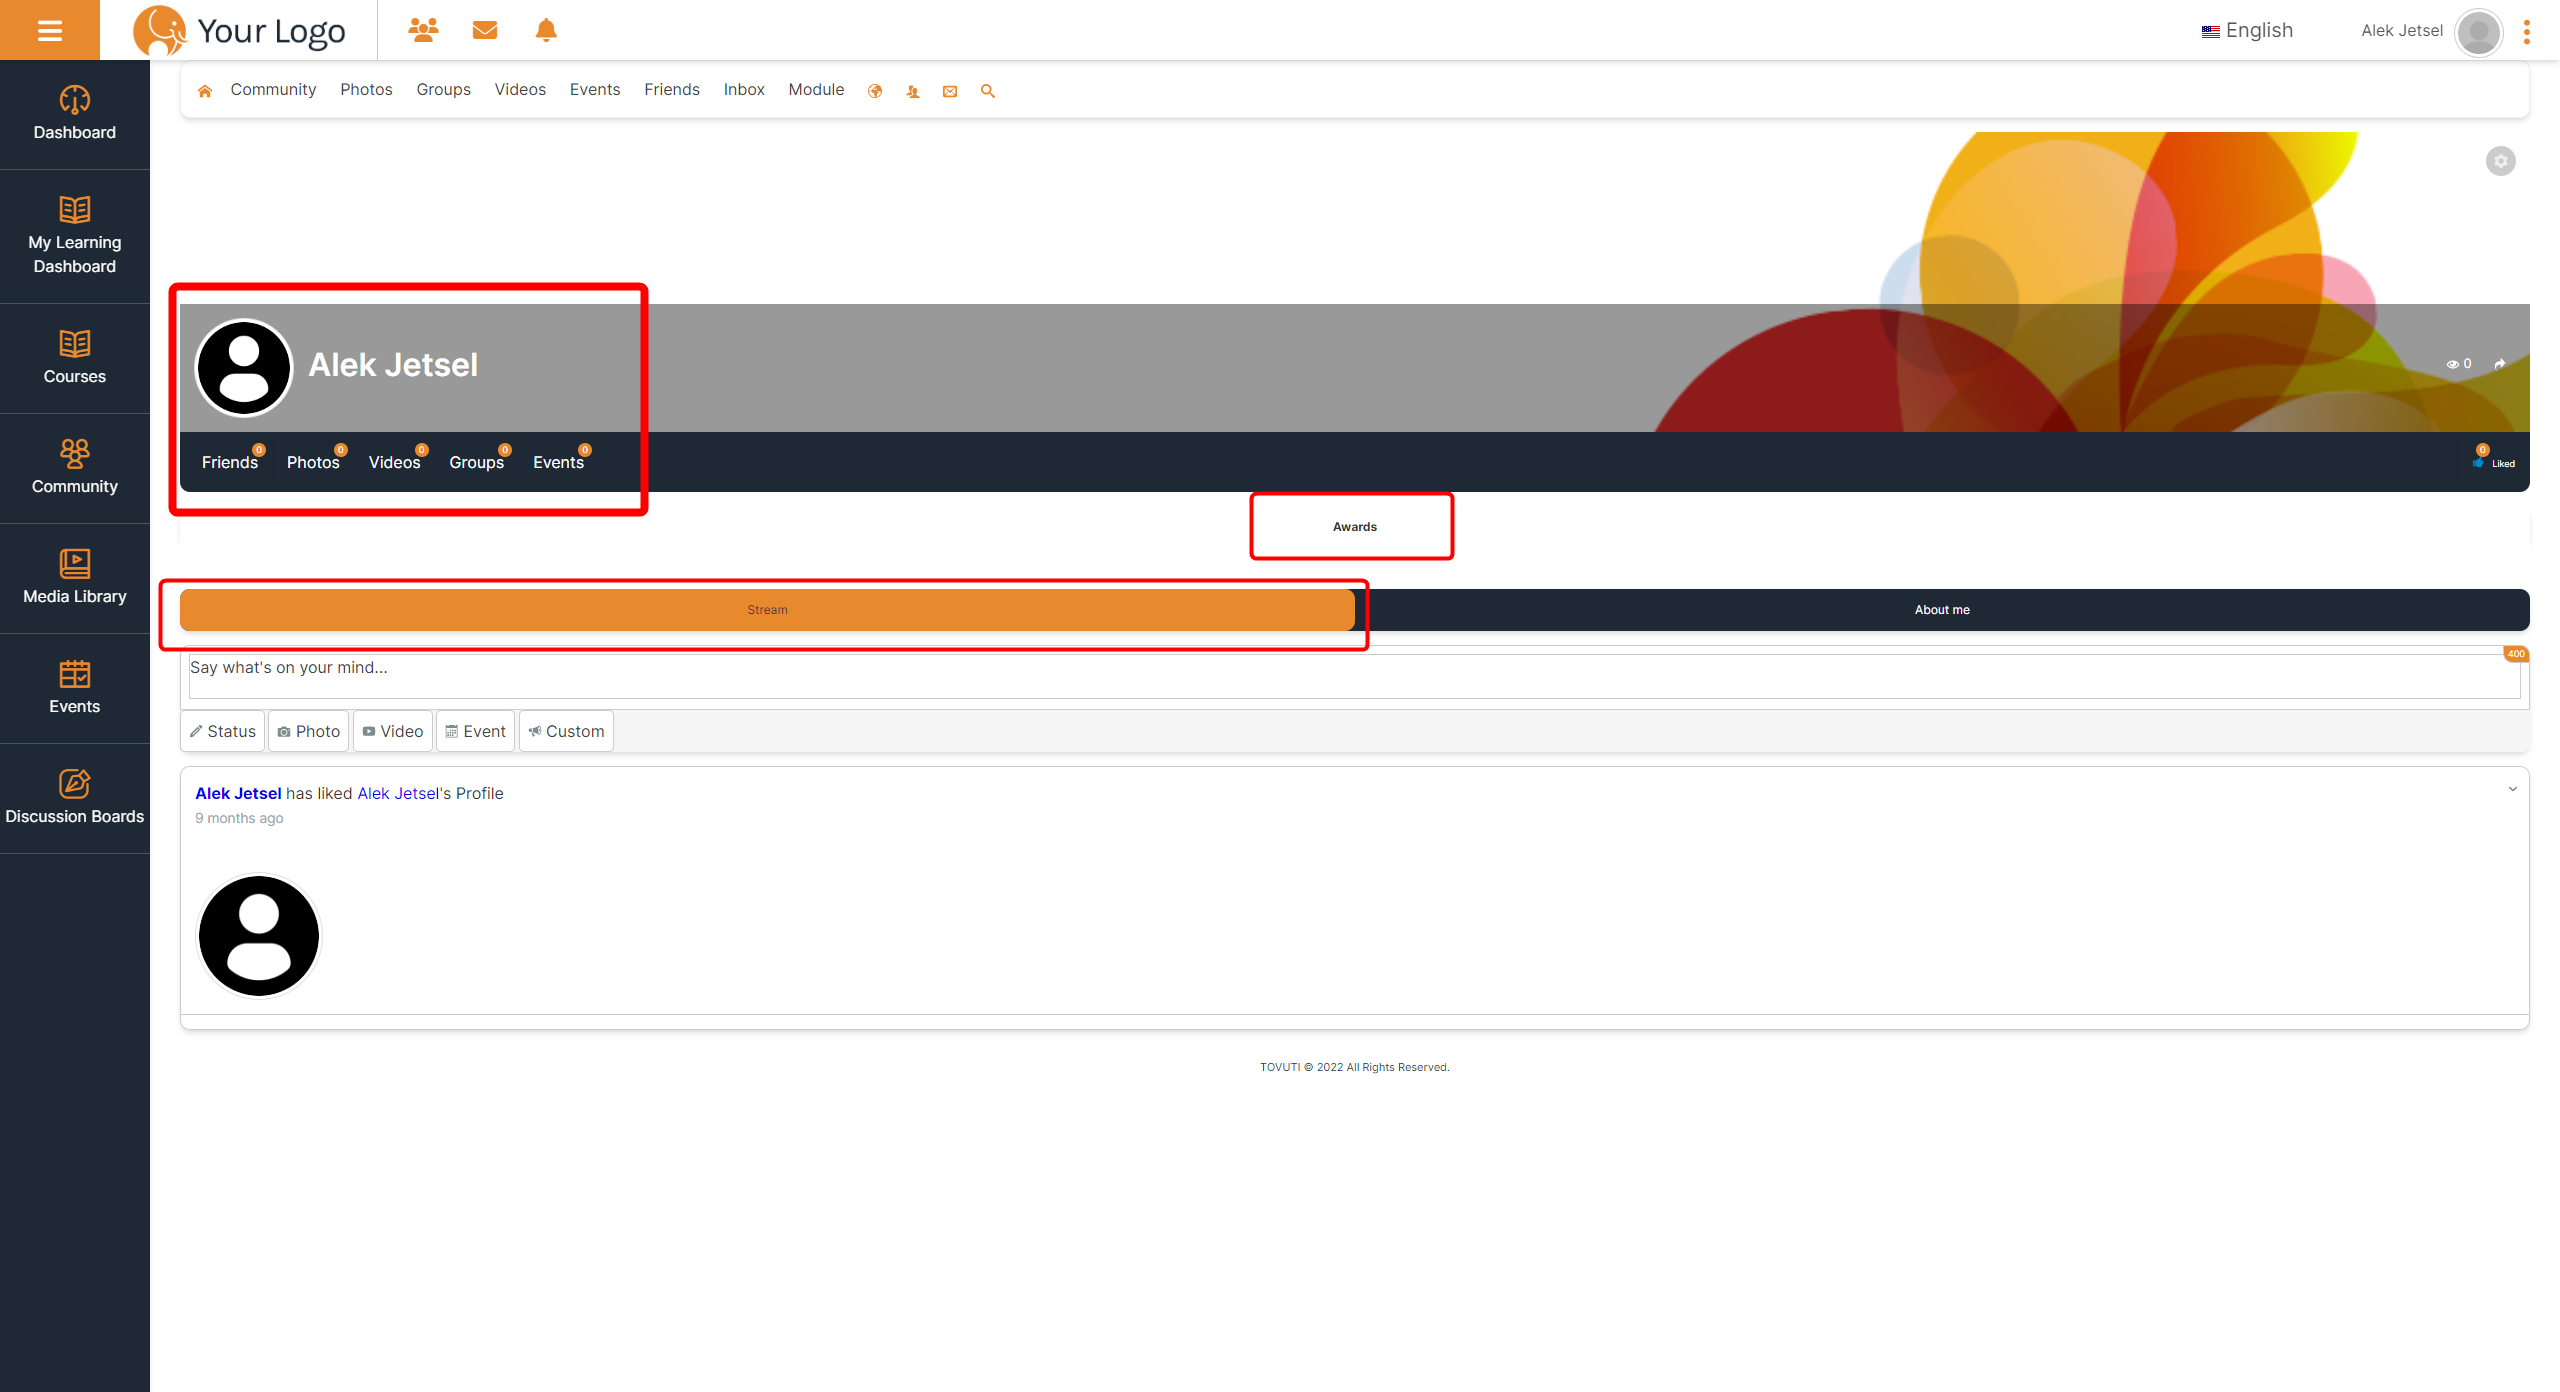This screenshot has width=2560, height=1392.
Task: Click the 400 character counter badge
Action: (x=2516, y=654)
